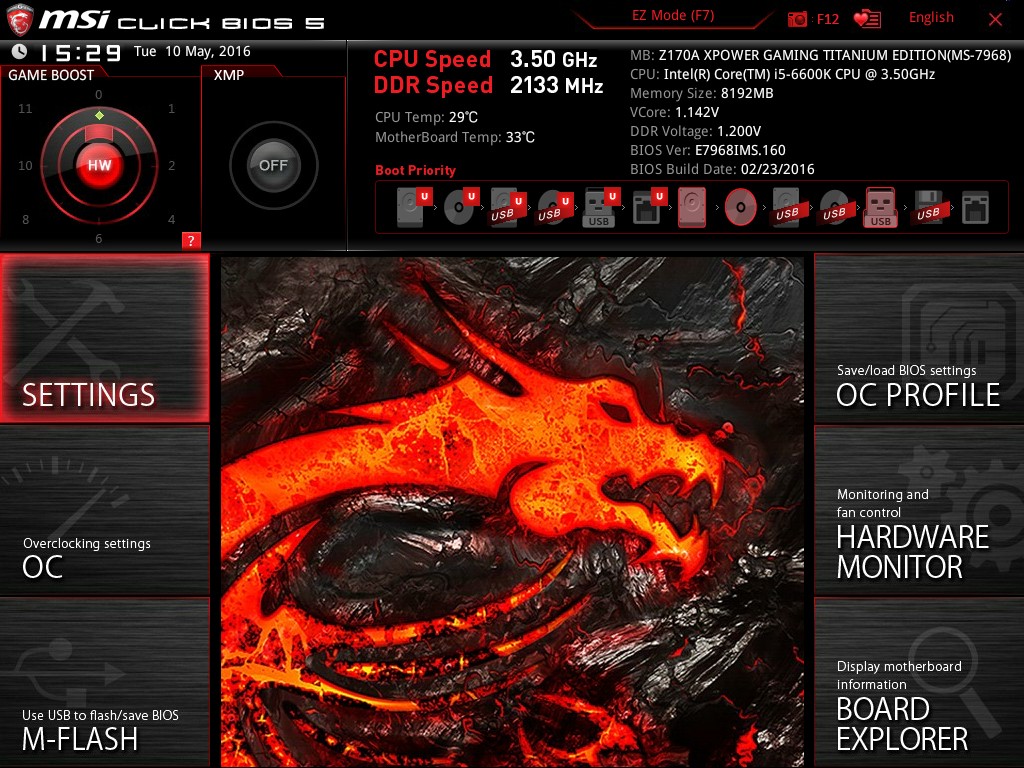Click the CPU Speed 3.50 GHz readout
Screen dimensions: 1024x768
pos(485,59)
